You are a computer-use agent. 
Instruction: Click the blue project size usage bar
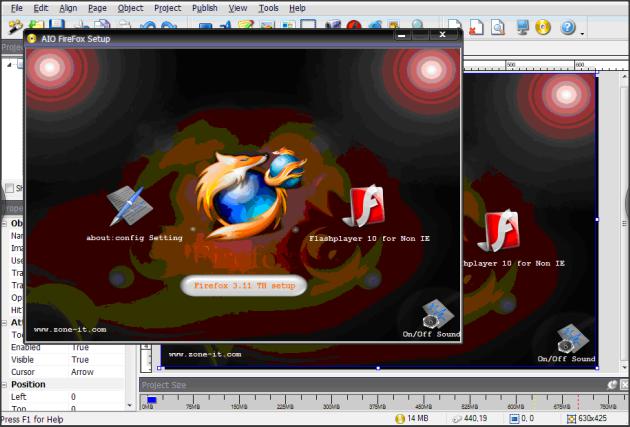(151, 400)
